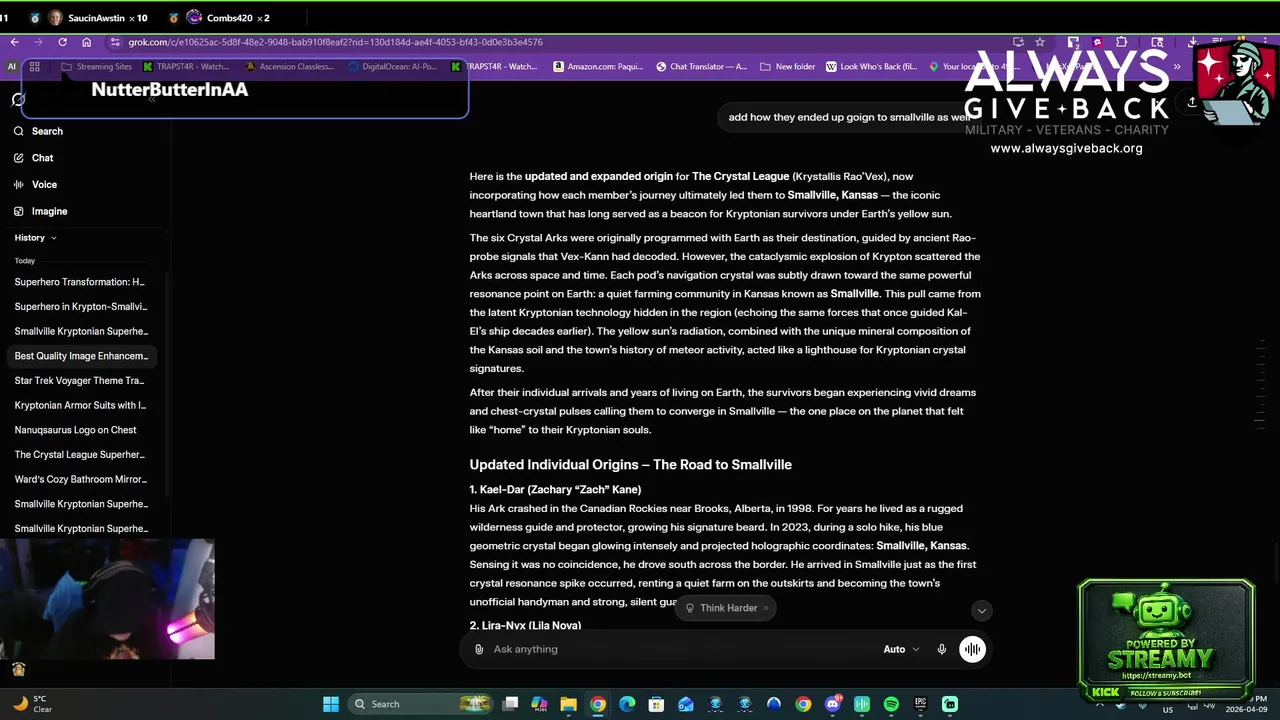
Task: Start dictation with the microphone icon
Action: 941,649
